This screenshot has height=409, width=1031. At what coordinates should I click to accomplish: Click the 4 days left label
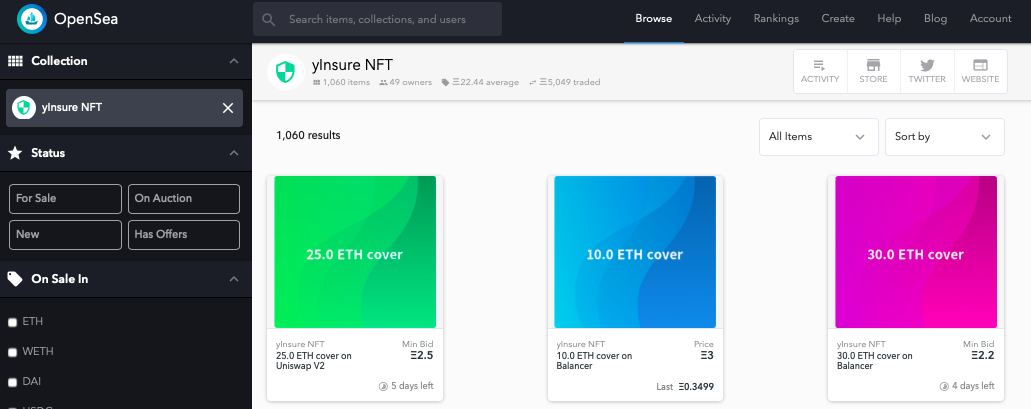(973, 386)
